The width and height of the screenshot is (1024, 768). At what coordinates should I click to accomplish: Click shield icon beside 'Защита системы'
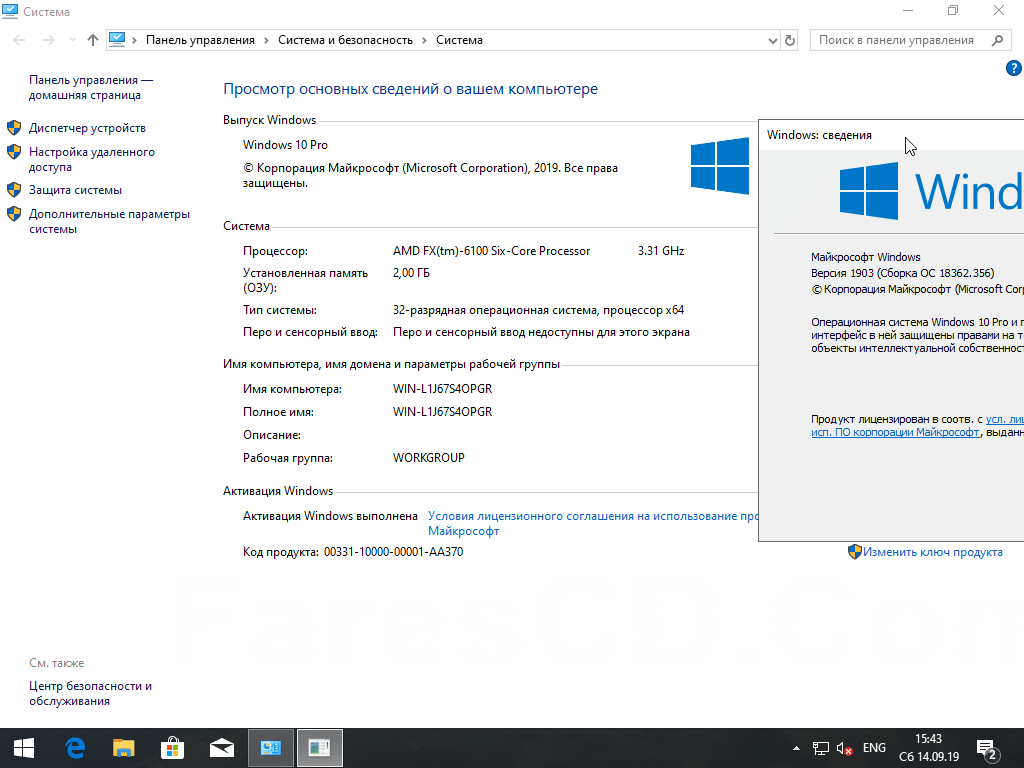[14, 189]
